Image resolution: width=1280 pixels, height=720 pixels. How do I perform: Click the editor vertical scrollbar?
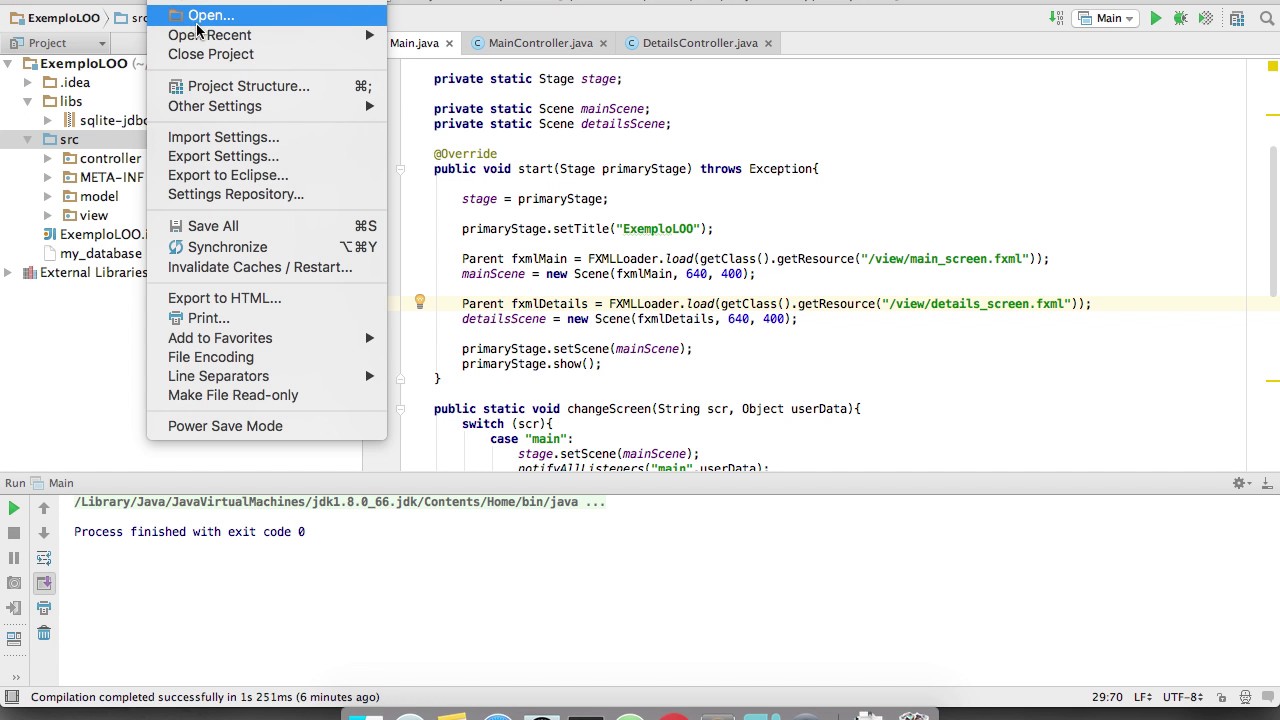point(1273,220)
